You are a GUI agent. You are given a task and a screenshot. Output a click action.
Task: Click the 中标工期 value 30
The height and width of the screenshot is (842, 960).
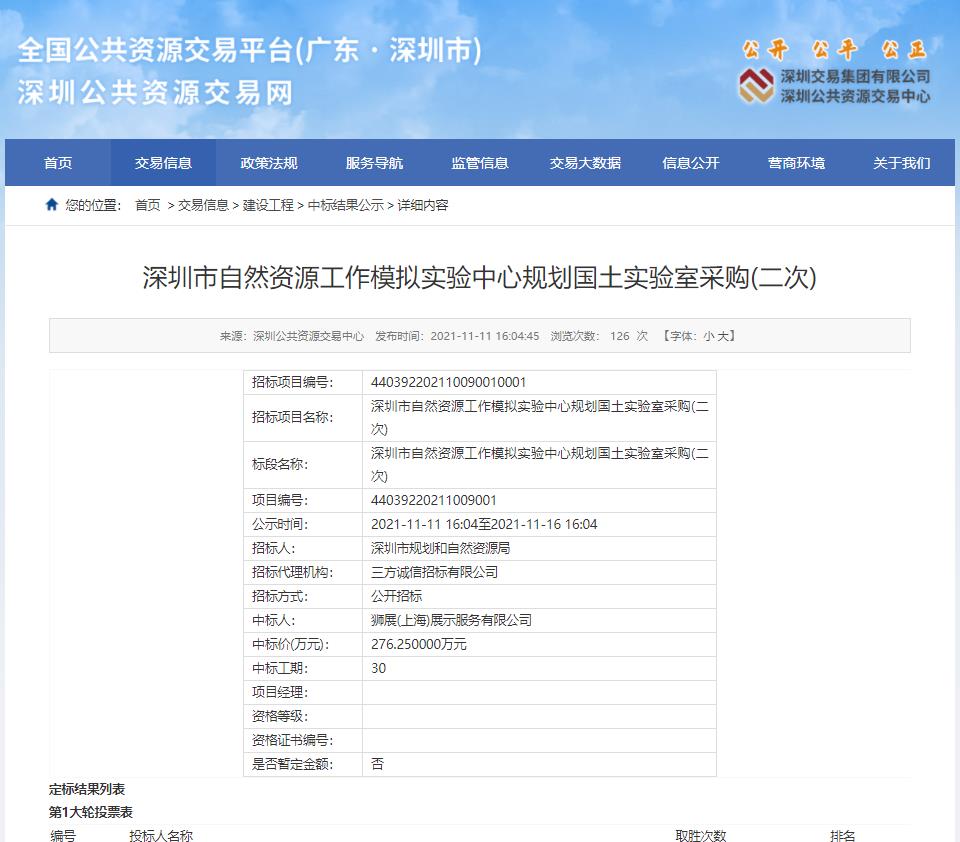coord(378,668)
